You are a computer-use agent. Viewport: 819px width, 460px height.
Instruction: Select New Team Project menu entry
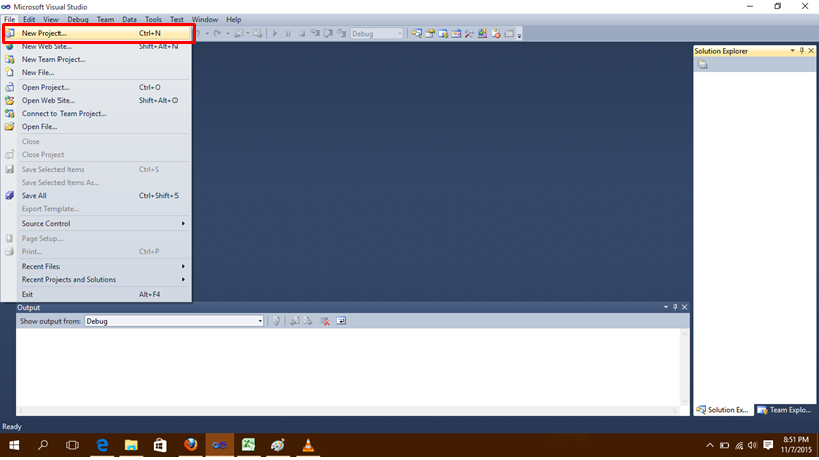97,60
